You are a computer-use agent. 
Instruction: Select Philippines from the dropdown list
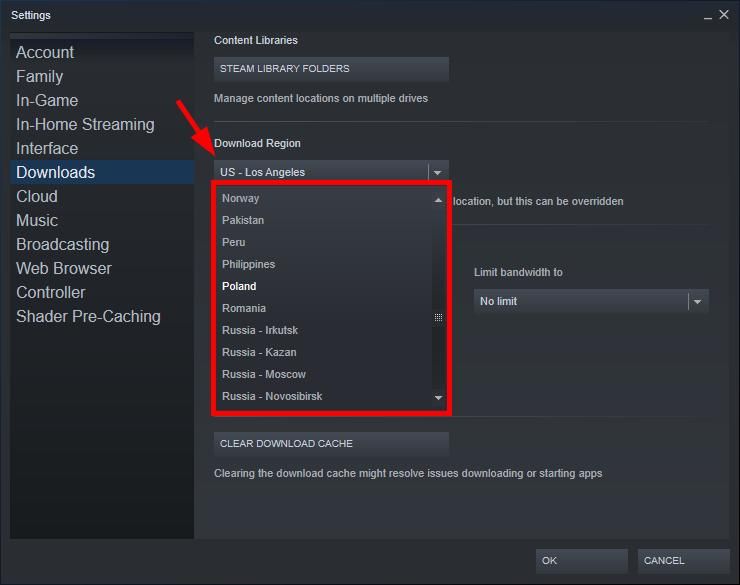pyautogui.click(x=249, y=264)
